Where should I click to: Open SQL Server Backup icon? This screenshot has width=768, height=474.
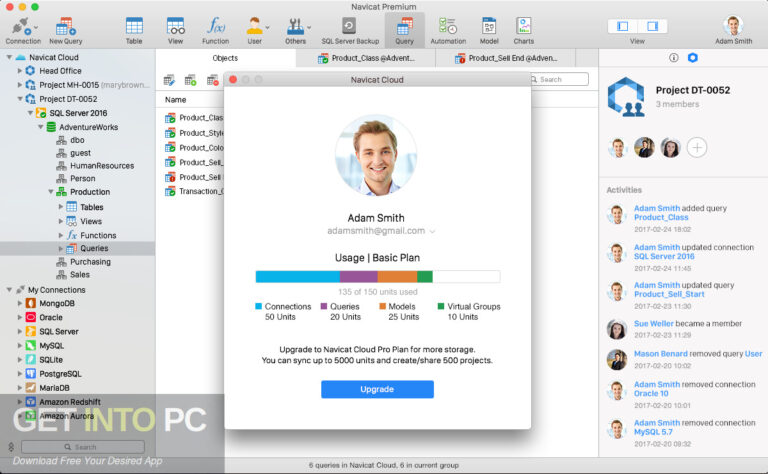tap(349, 25)
